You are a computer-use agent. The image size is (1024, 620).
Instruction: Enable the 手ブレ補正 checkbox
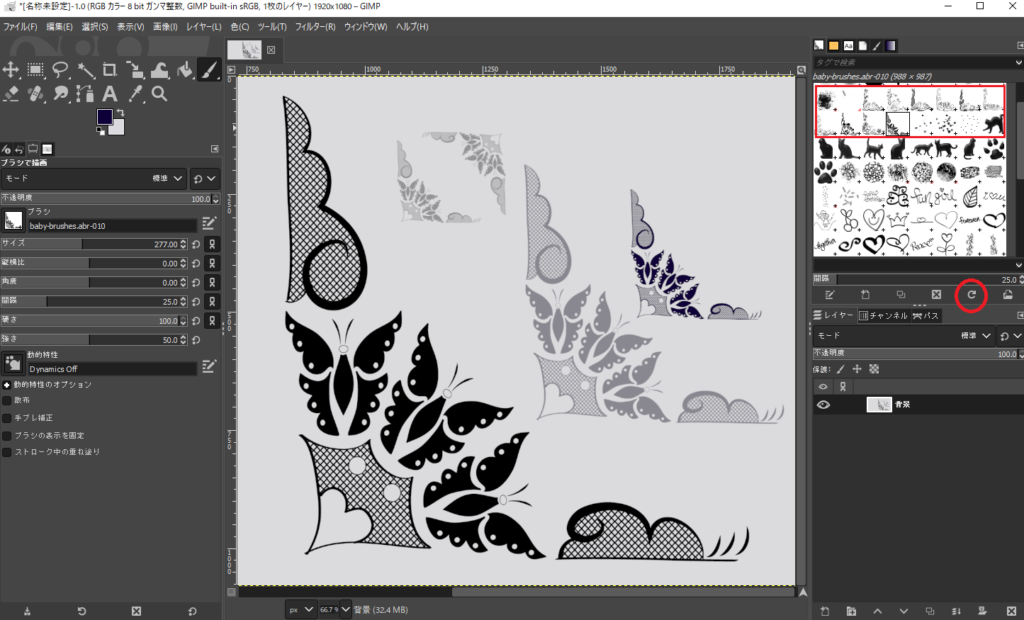(x=8, y=418)
